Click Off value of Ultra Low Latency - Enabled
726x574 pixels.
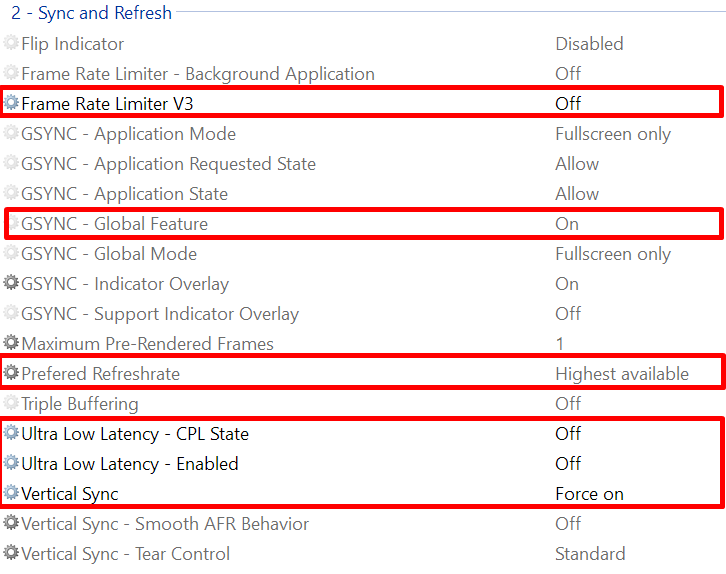[x=568, y=464]
